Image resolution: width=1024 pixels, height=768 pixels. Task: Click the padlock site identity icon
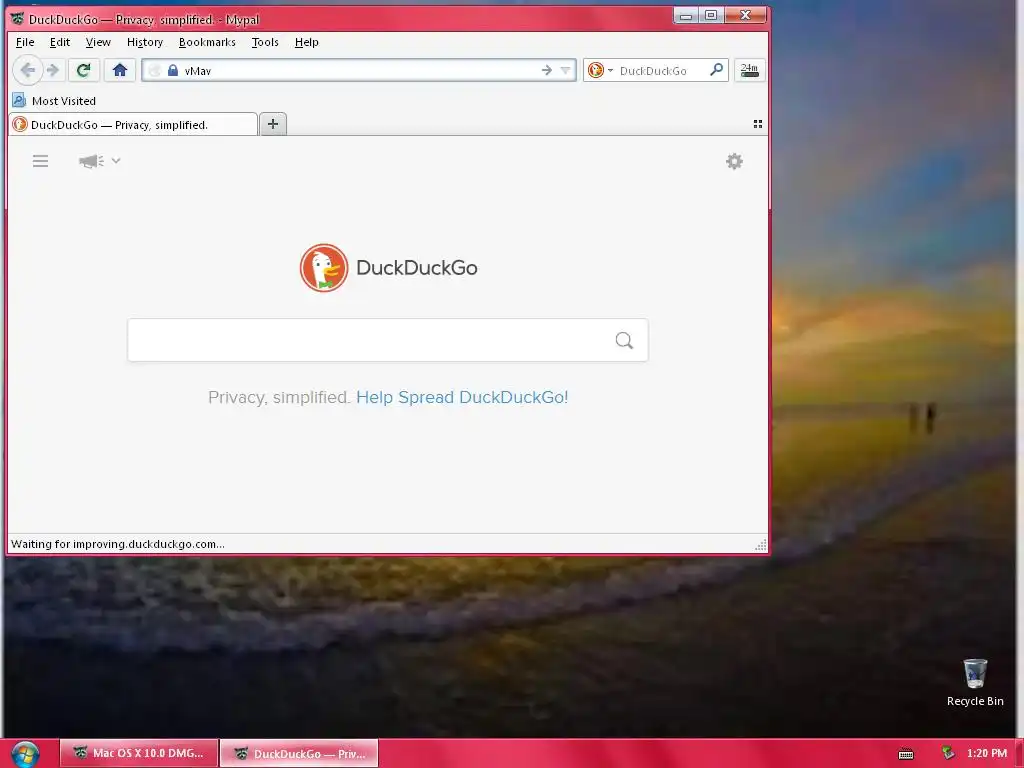(x=172, y=71)
